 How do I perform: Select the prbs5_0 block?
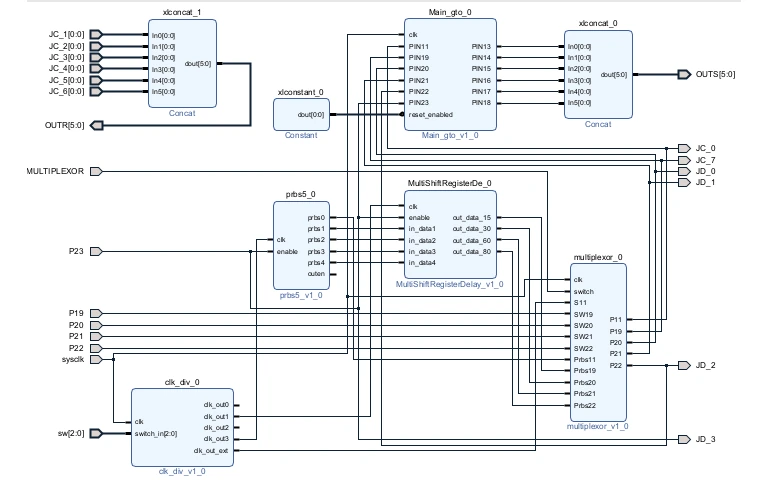(x=301, y=245)
